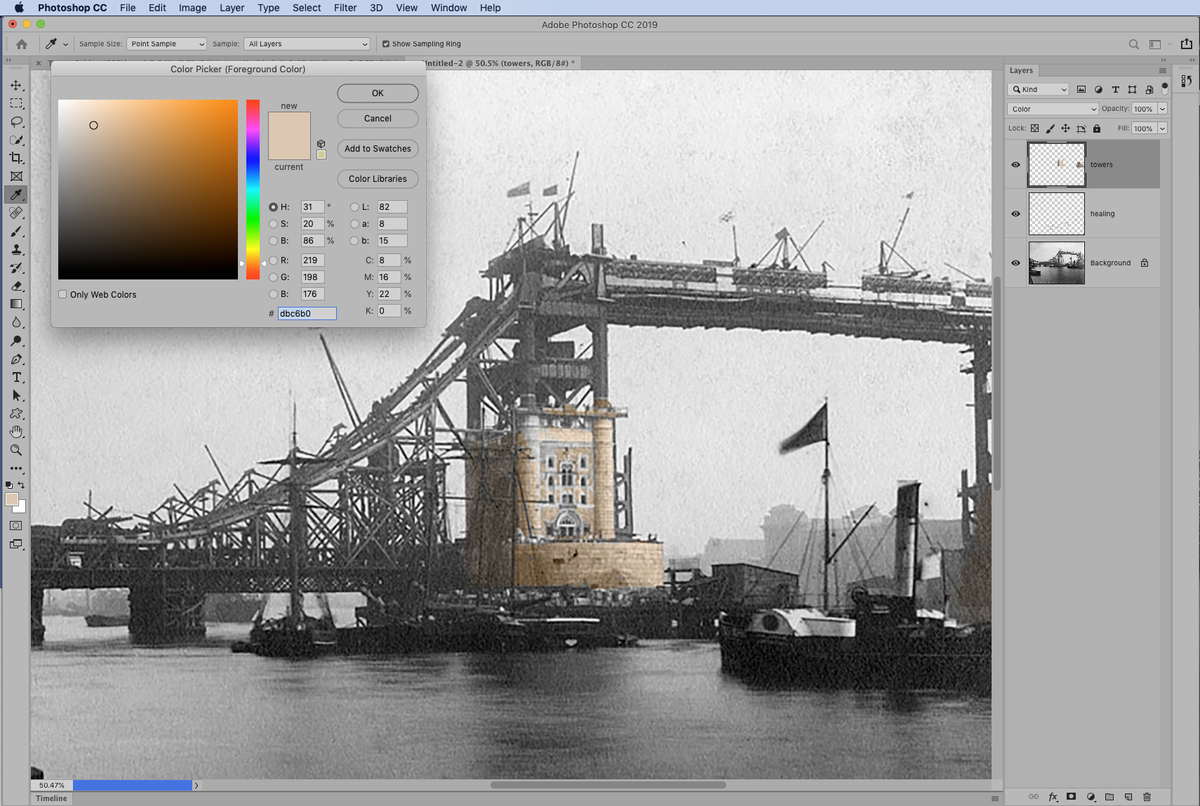The width and height of the screenshot is (1200, 806).
Task: Hide the healing layer
Action: click(1015, 213)
